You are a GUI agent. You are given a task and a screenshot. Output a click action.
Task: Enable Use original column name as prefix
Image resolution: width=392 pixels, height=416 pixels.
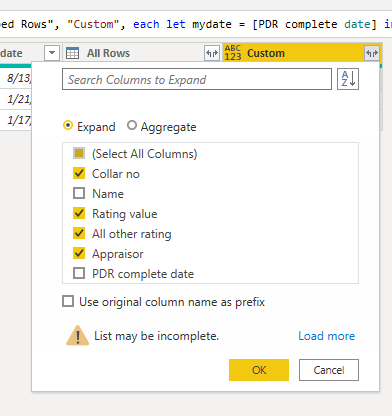click(x=68, y=301)
